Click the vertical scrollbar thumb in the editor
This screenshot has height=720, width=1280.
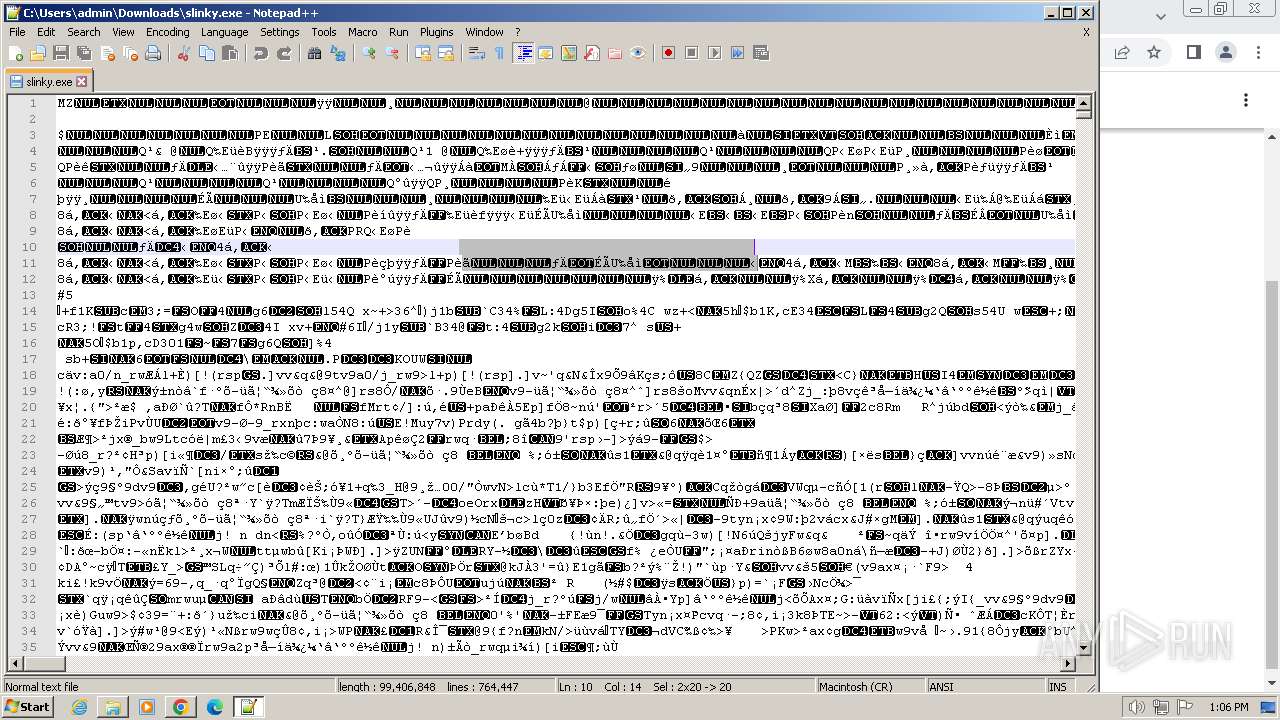(1083, 113)
